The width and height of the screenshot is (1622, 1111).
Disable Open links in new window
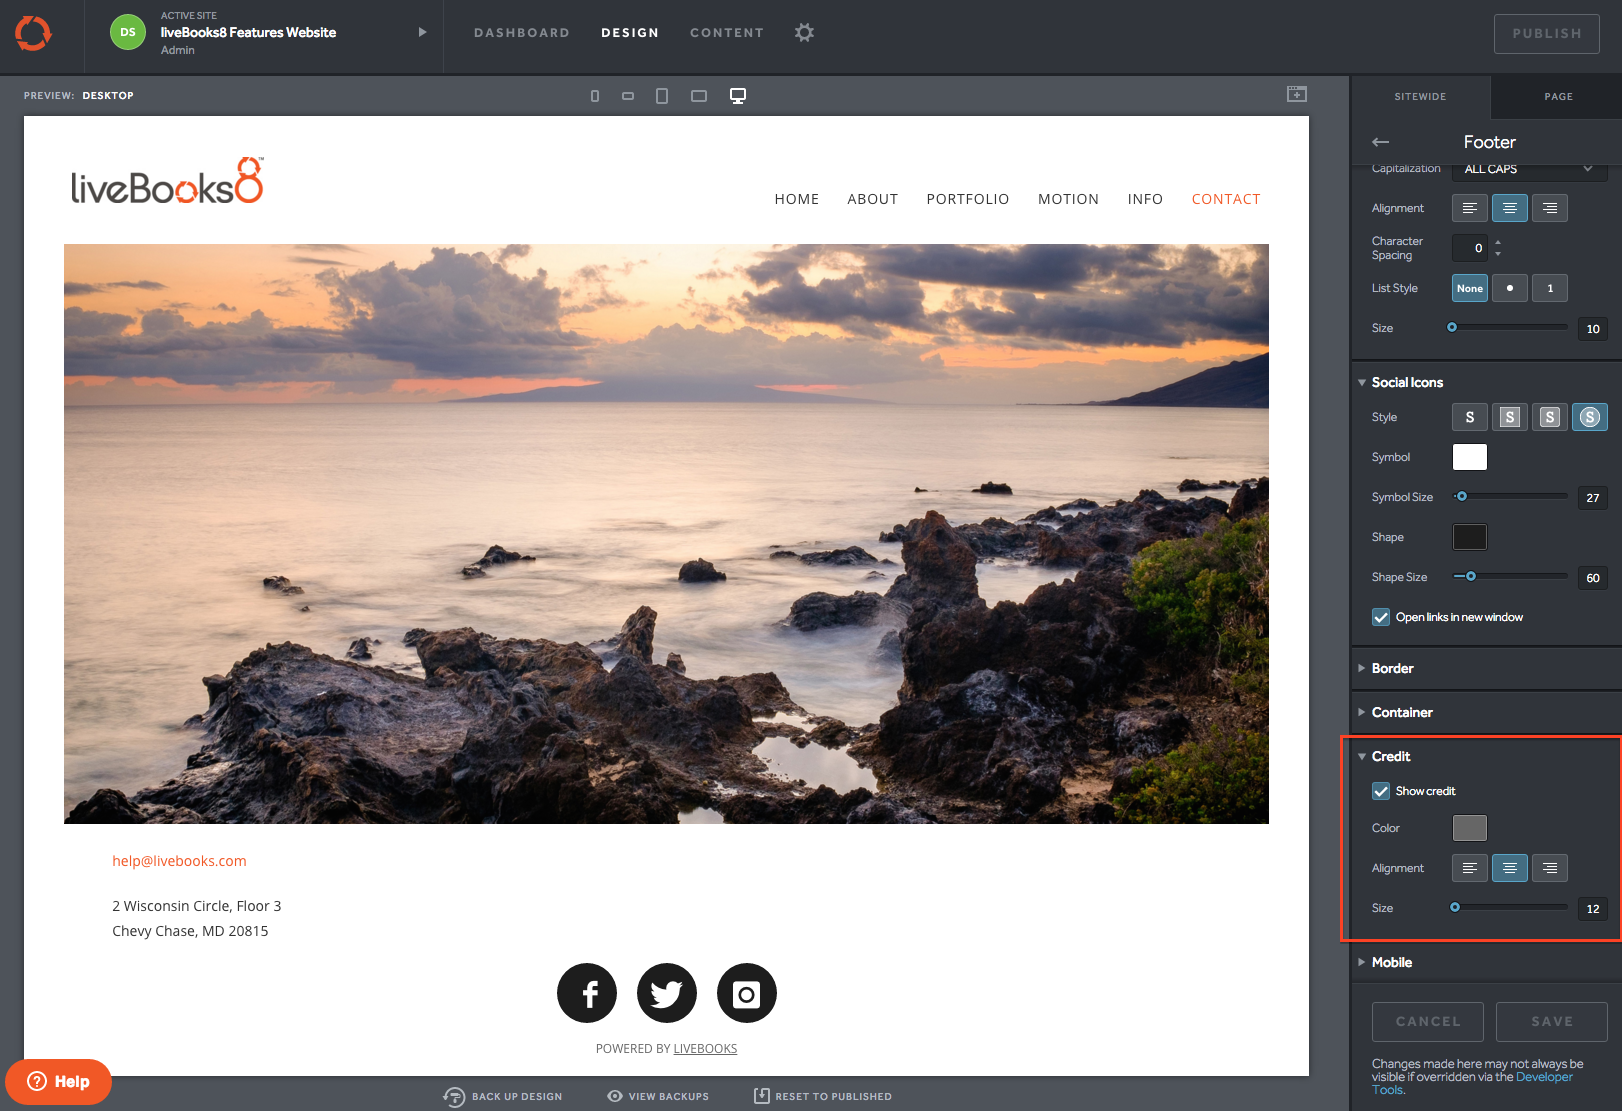(x=1381, y=617)
